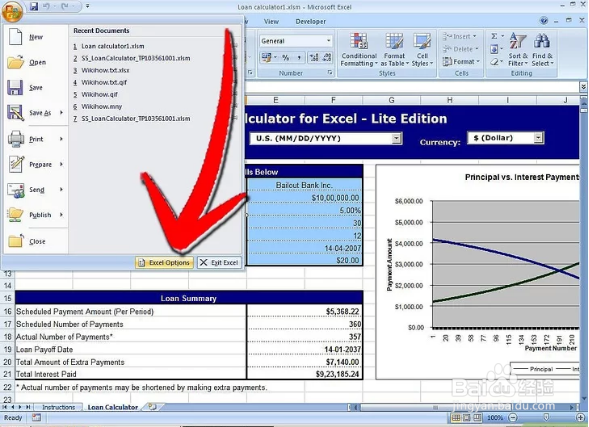This screenshot has height=427, width=589.
Task: Click the Find & Select binoculars icon
Action: coord(542,41)
